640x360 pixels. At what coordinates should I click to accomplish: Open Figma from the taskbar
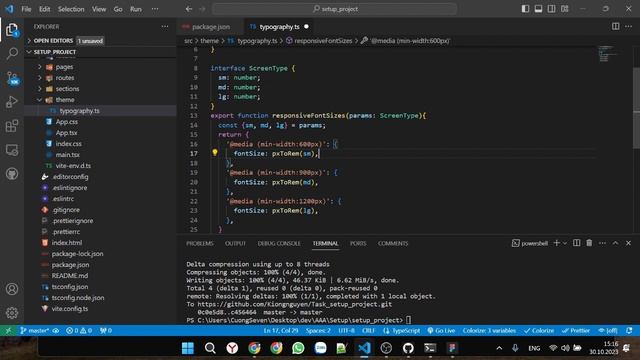click(x=452, y=348)
